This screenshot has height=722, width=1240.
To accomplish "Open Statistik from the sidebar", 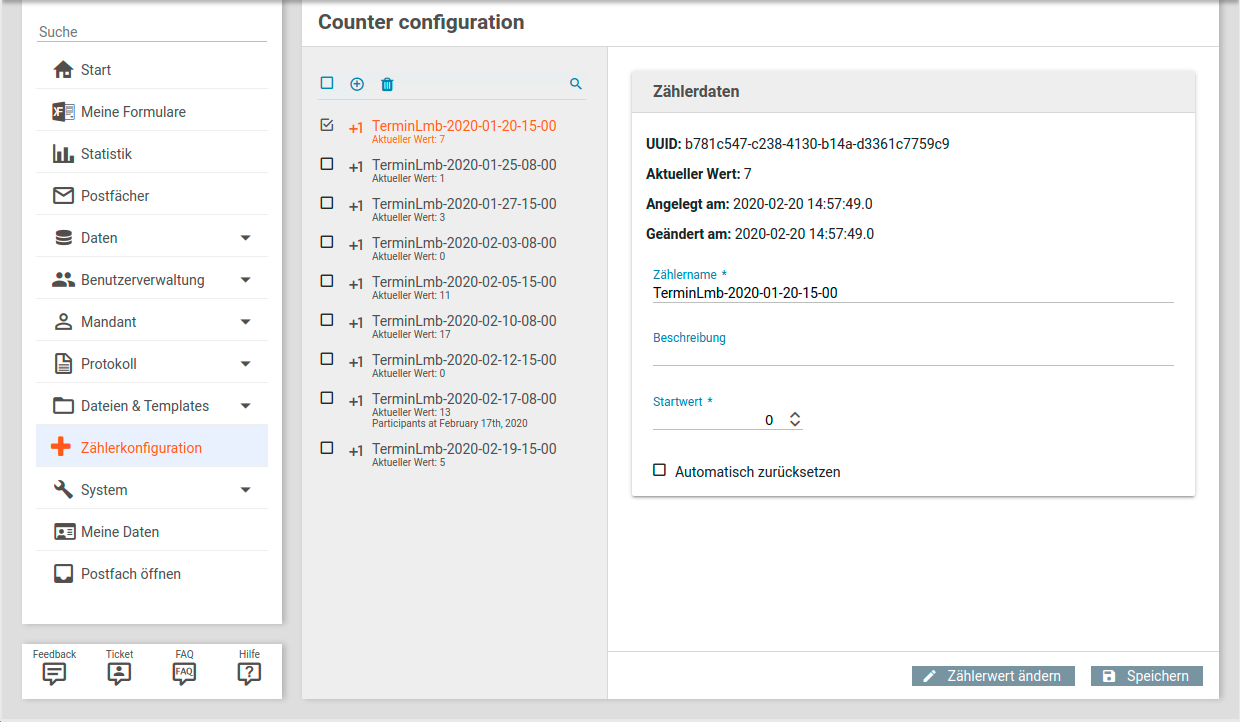I will 106,154.
